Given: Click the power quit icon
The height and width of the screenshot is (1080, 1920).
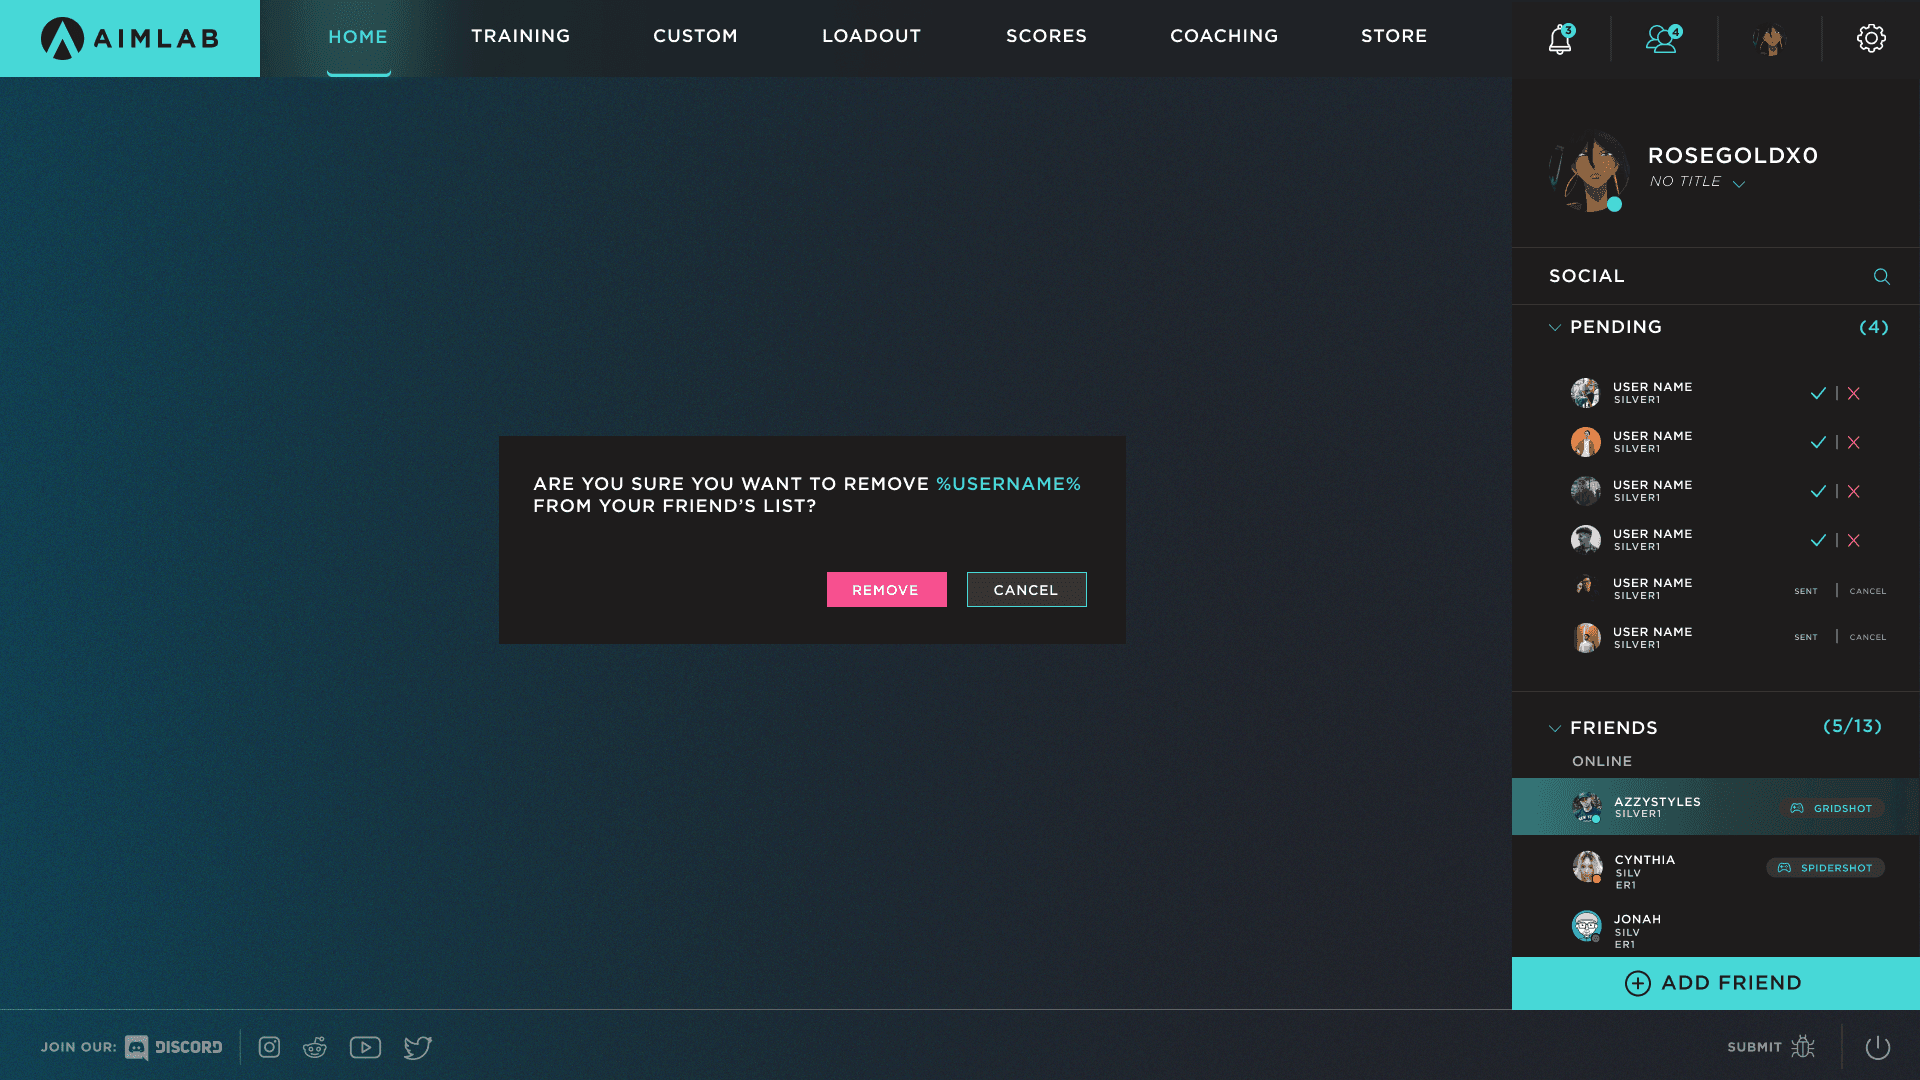Looking at the screenshot, I should point(1877,1047).
